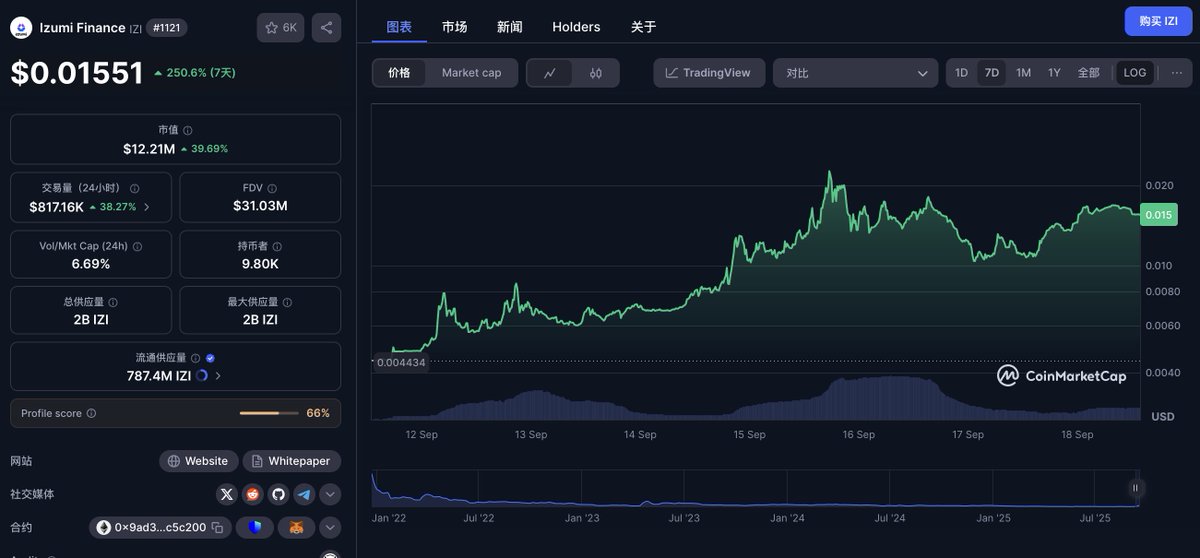Open TradingView chart mode
This screenshot has height=558, width=1200.
710,73
